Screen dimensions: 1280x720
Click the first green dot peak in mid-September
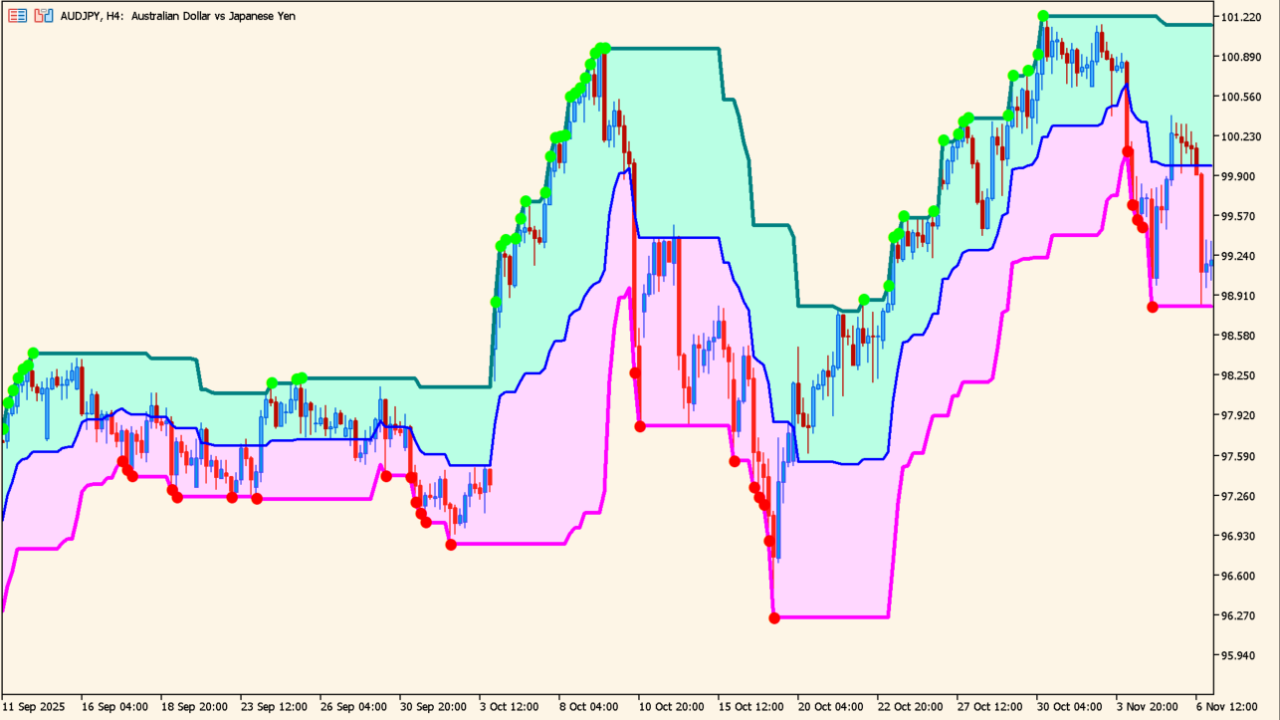(33, 353)
